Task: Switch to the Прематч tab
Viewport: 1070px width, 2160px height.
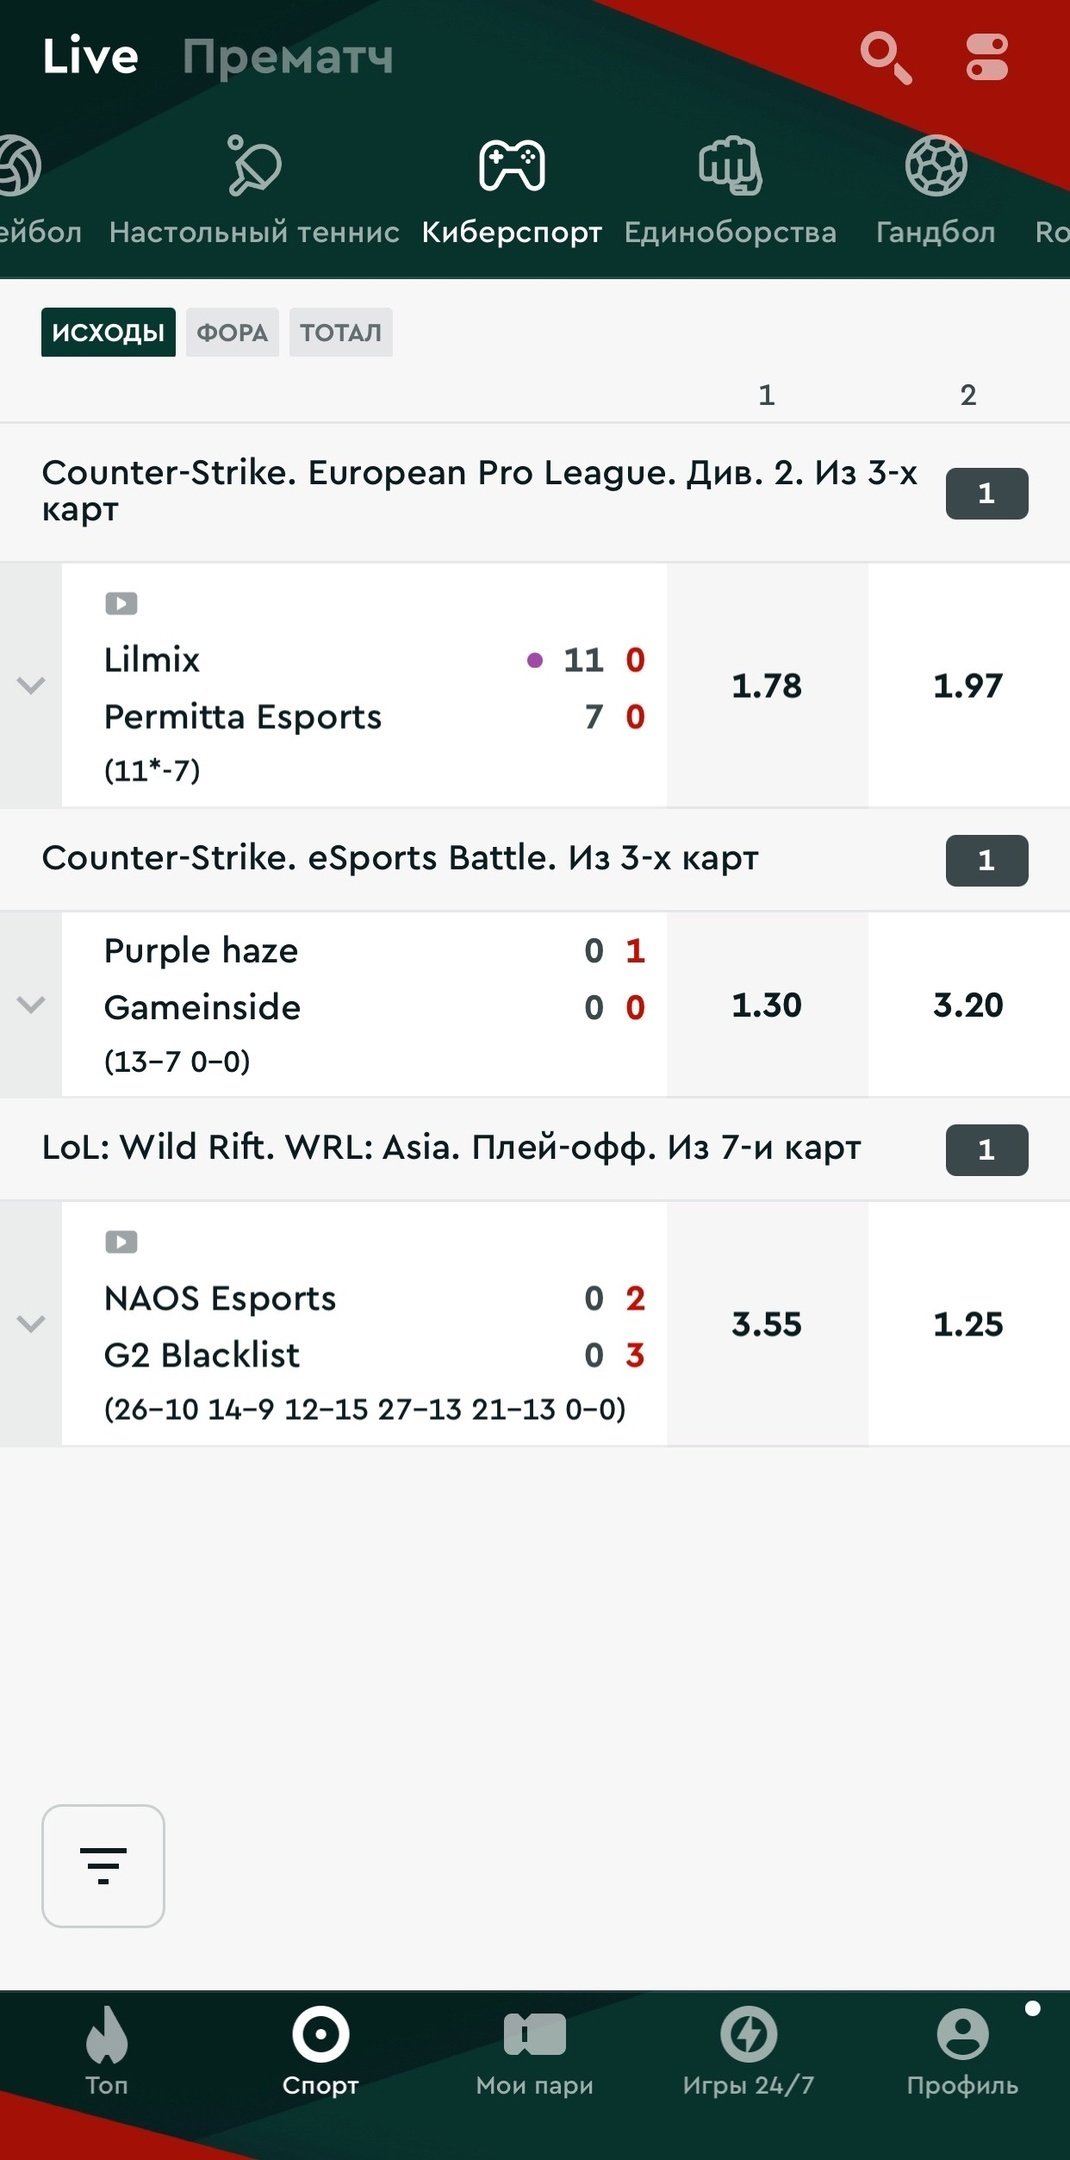Action: click(288, 57)
